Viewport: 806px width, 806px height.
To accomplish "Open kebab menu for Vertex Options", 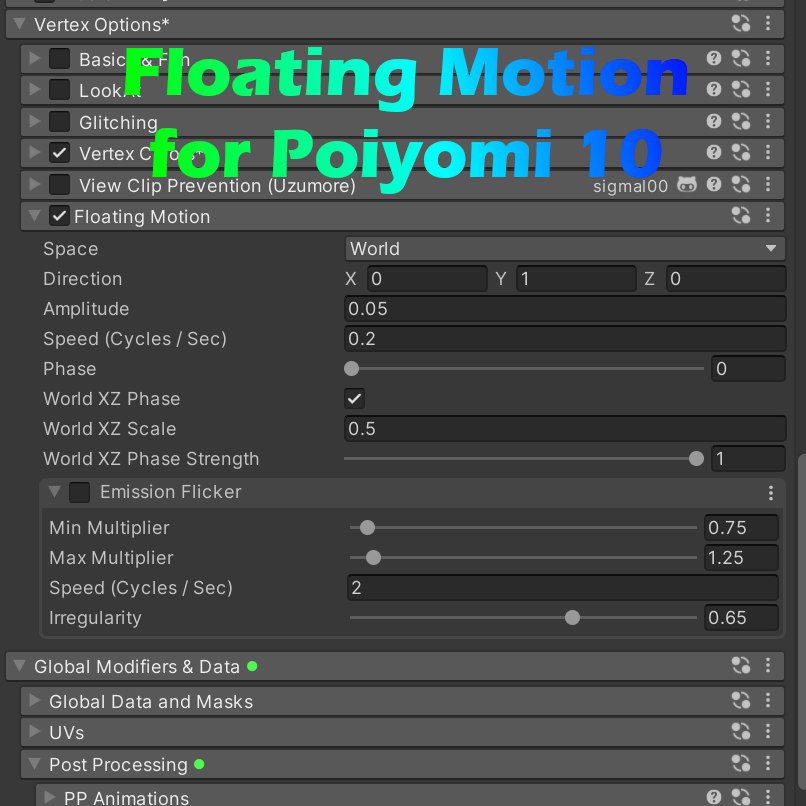I will click(x=767, y=24).
